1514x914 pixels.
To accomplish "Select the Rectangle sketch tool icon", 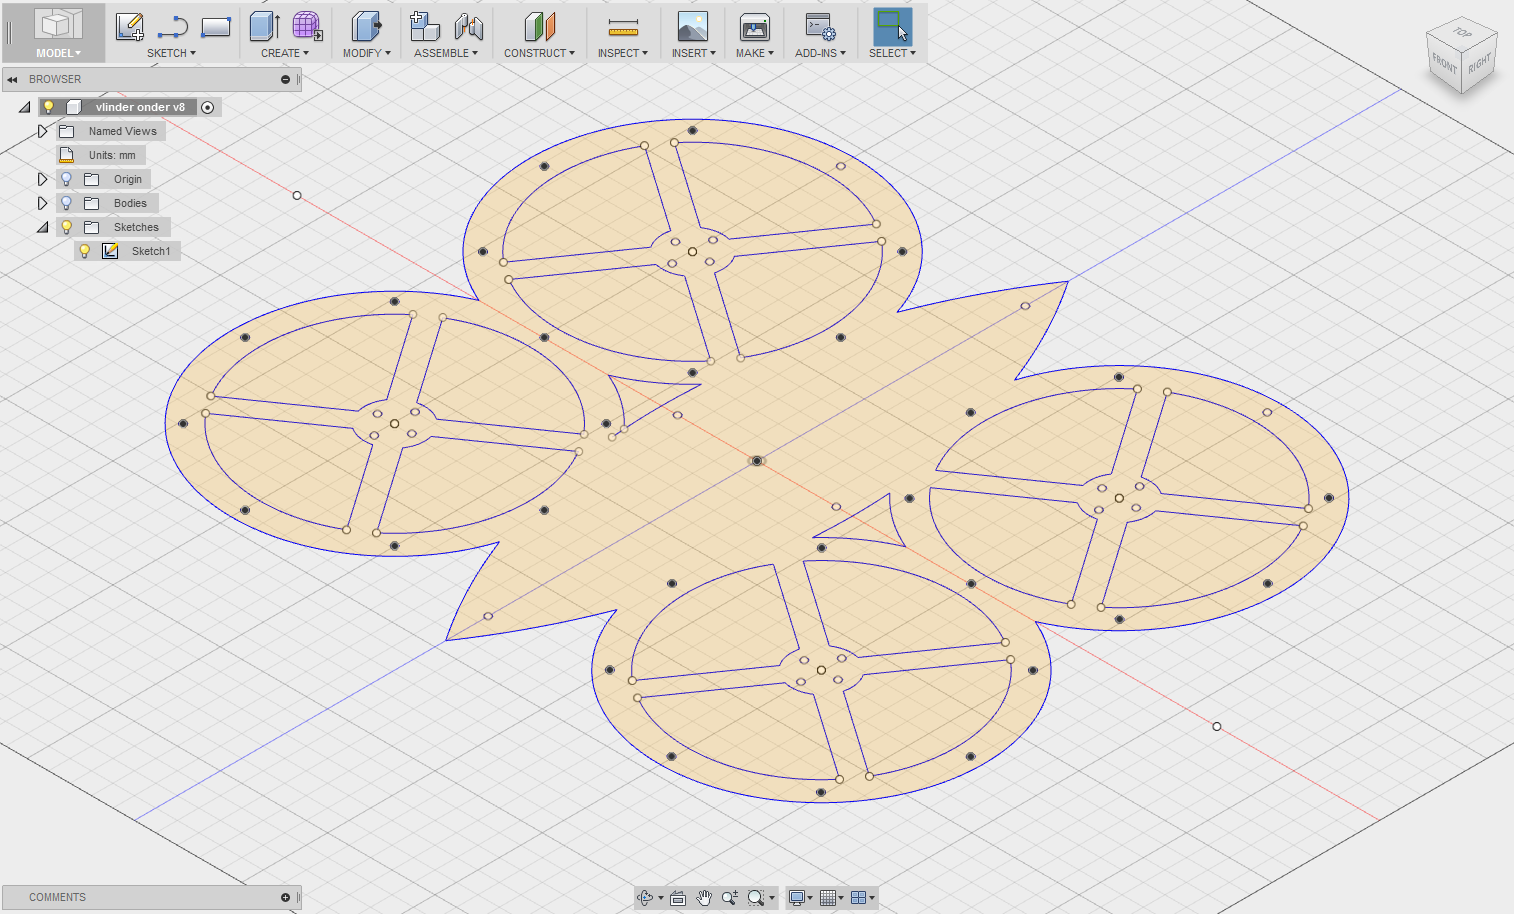I will [216, 27].
